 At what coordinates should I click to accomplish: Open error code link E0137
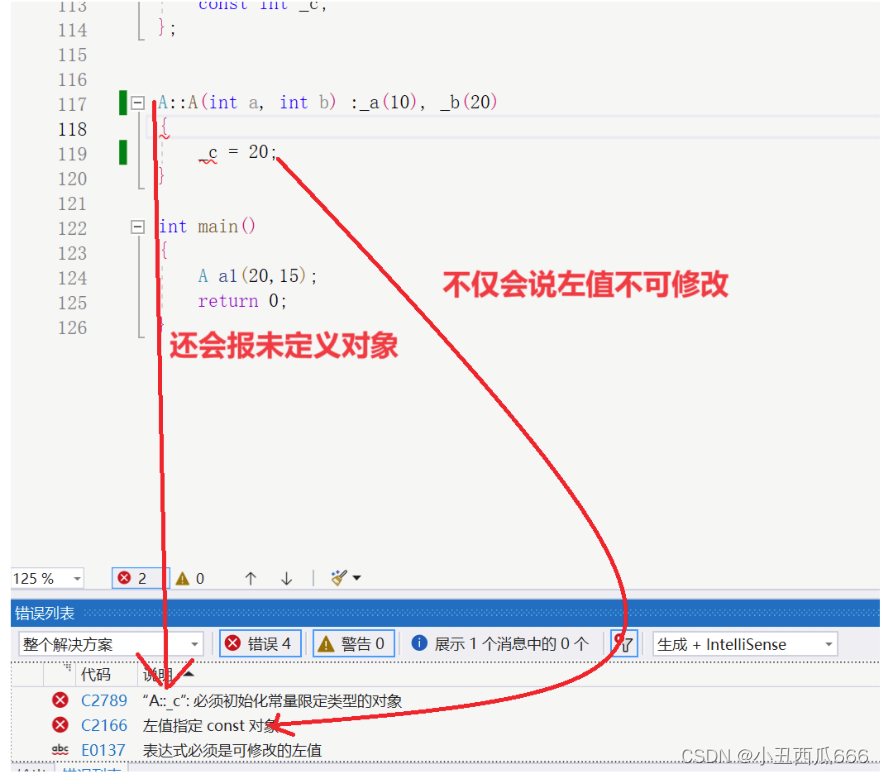[x=103, y=750]
